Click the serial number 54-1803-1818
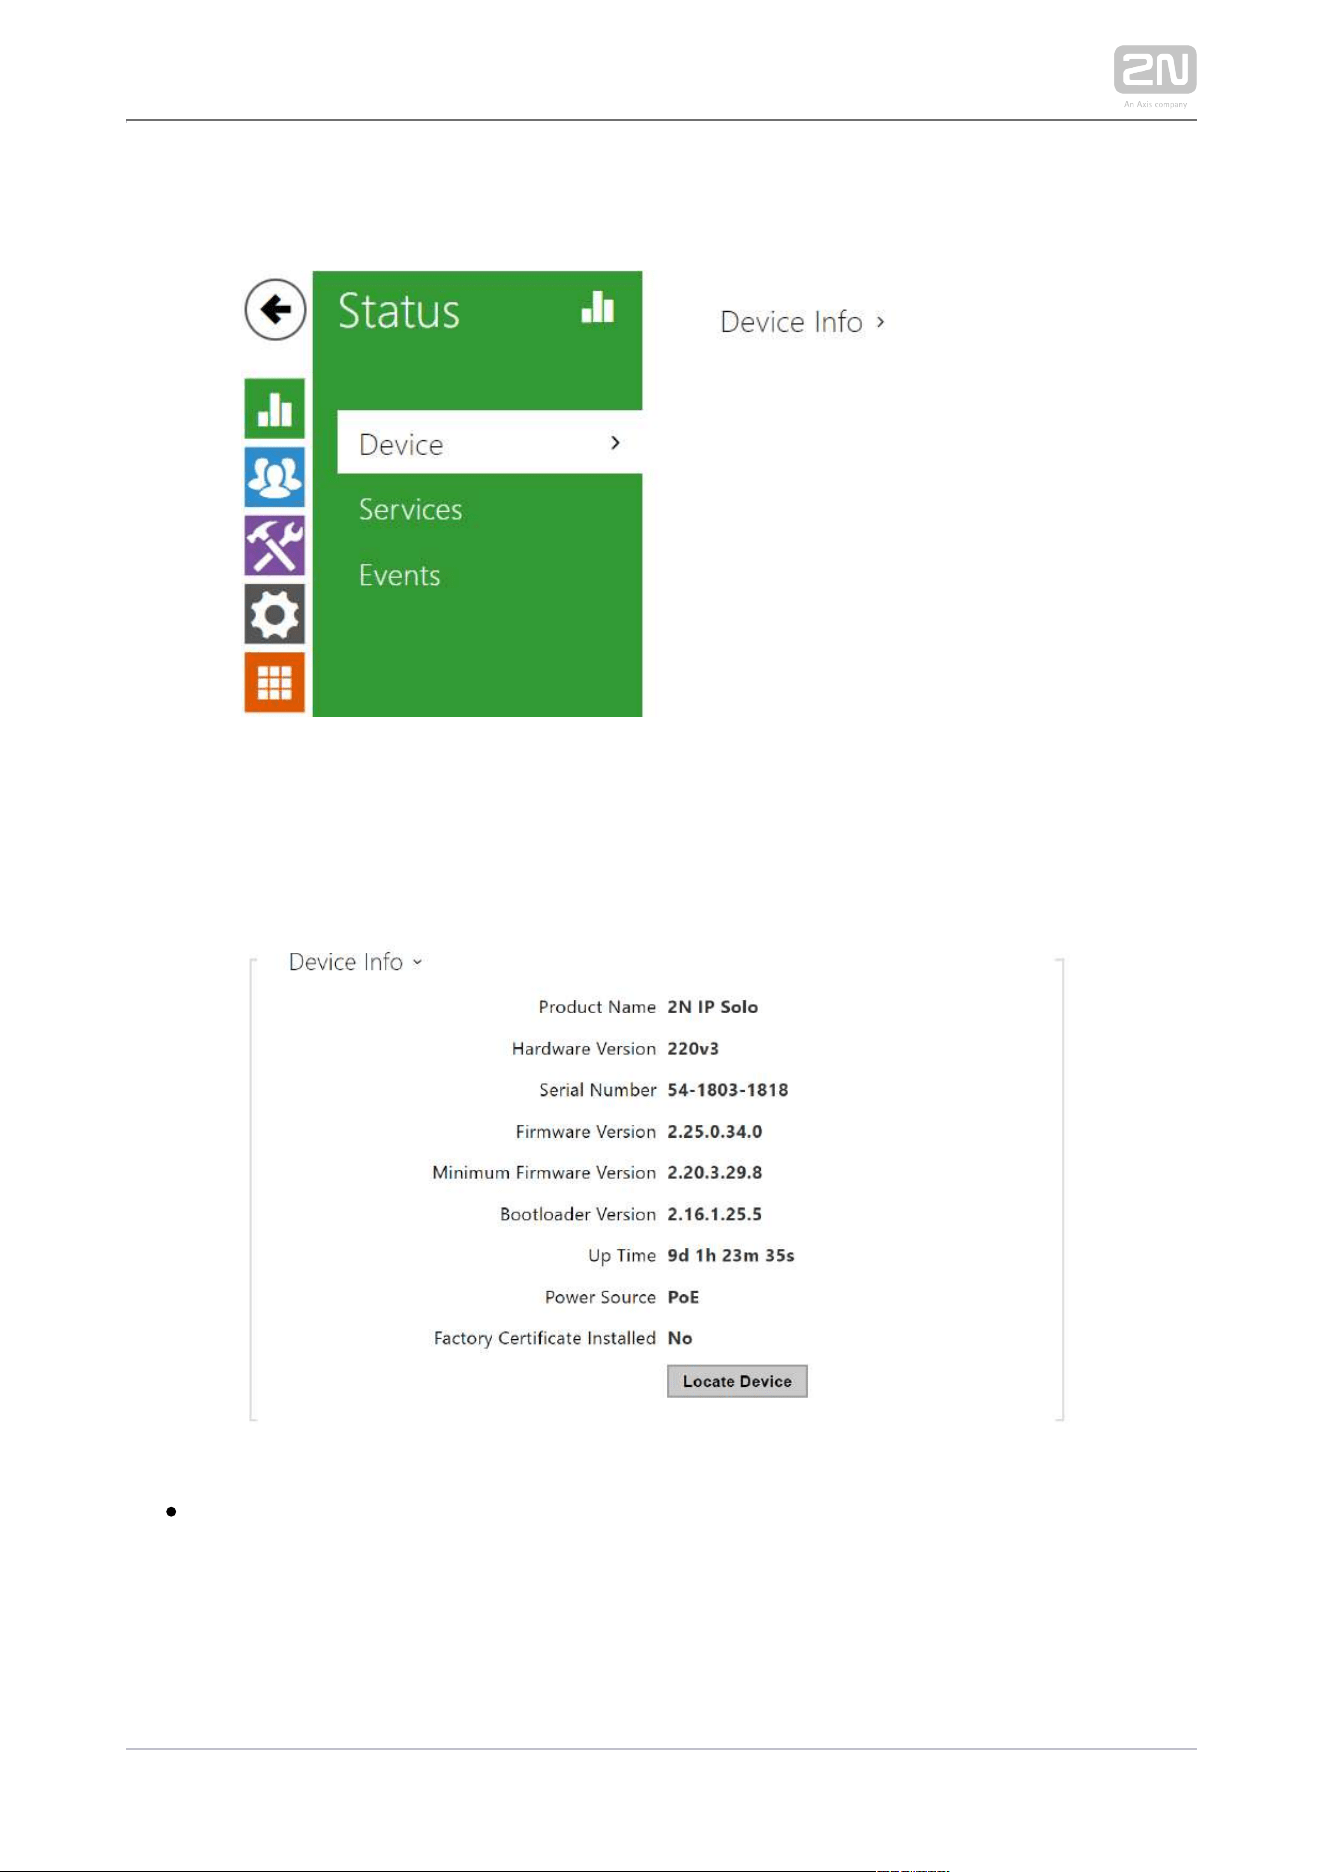This screenshot has height=1872, width=1324. pyautogui.click(x=727, y=1090)
